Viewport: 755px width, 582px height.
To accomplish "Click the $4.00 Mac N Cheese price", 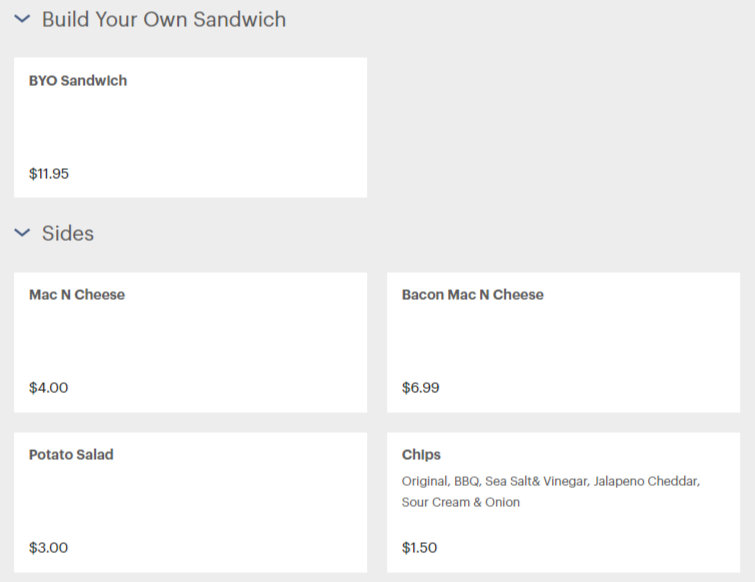I will click(x=49, y=388).
